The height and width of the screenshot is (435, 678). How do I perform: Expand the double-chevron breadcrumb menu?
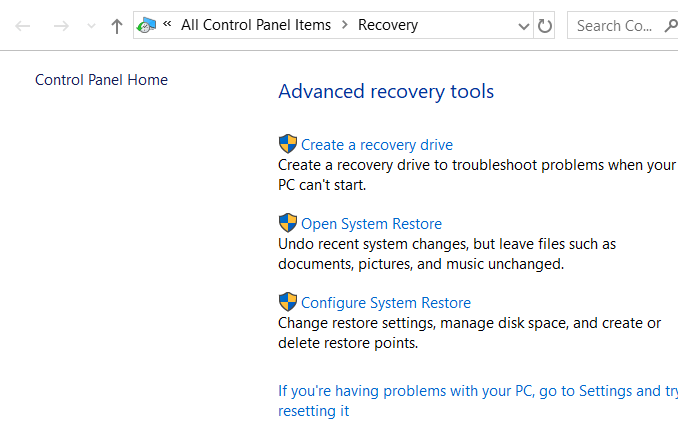tap(167, 25)
